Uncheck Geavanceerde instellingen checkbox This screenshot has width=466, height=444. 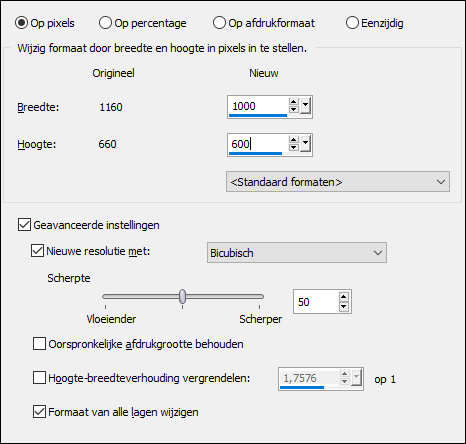click(x=24, y=225)
